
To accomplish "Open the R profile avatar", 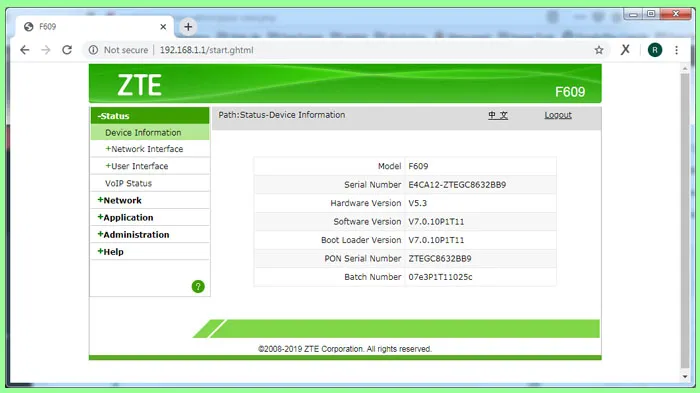I will [655, 50].
